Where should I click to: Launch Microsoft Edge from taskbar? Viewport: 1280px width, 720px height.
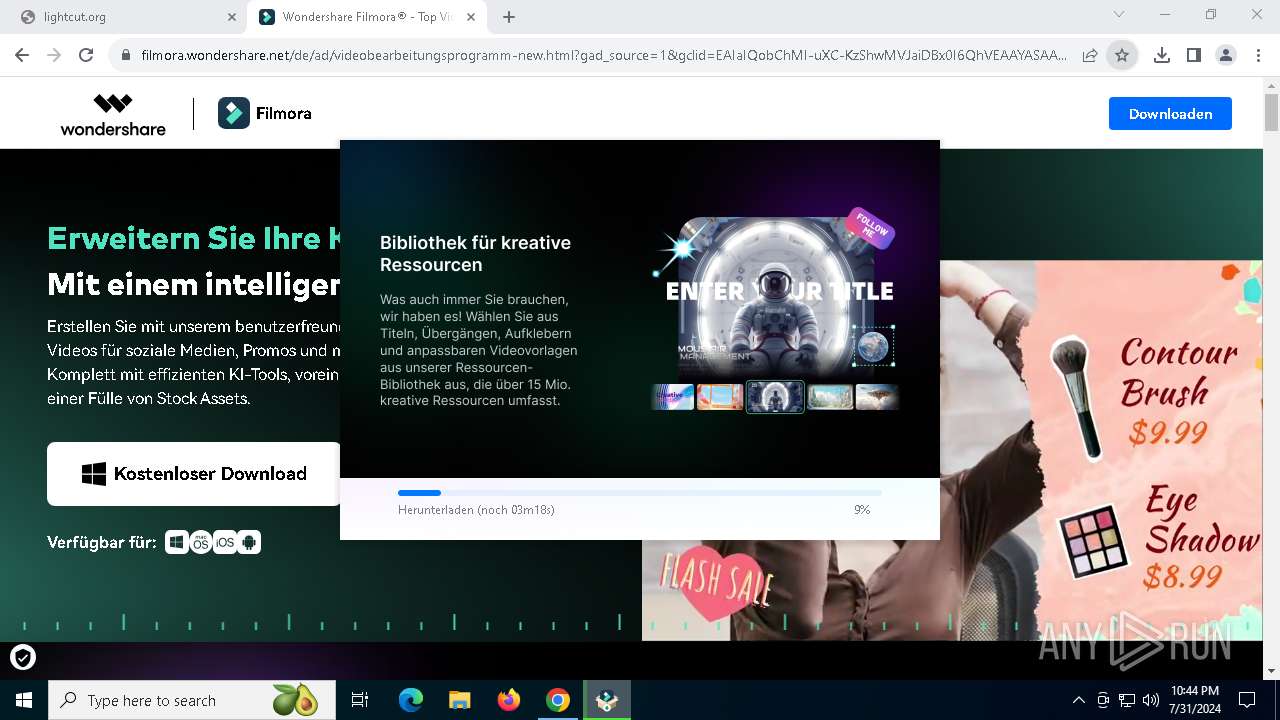click(411, 700)
